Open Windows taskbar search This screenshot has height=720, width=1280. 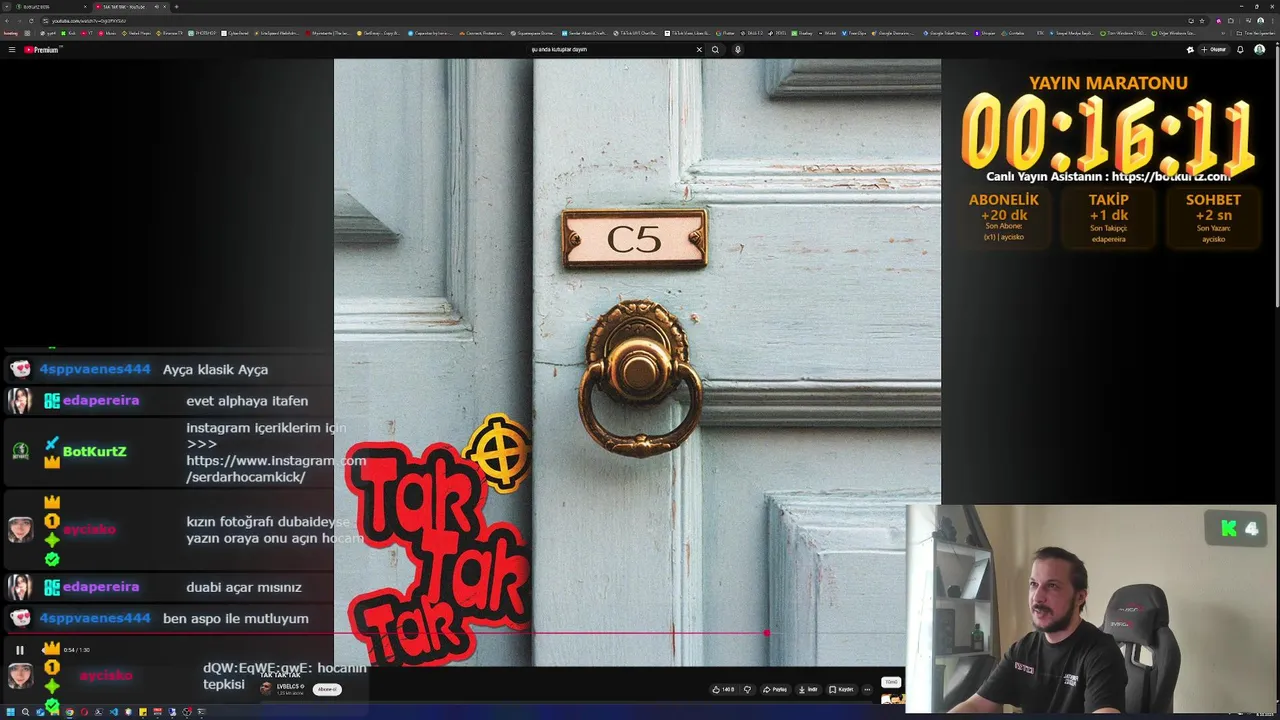tap(25, 712)
